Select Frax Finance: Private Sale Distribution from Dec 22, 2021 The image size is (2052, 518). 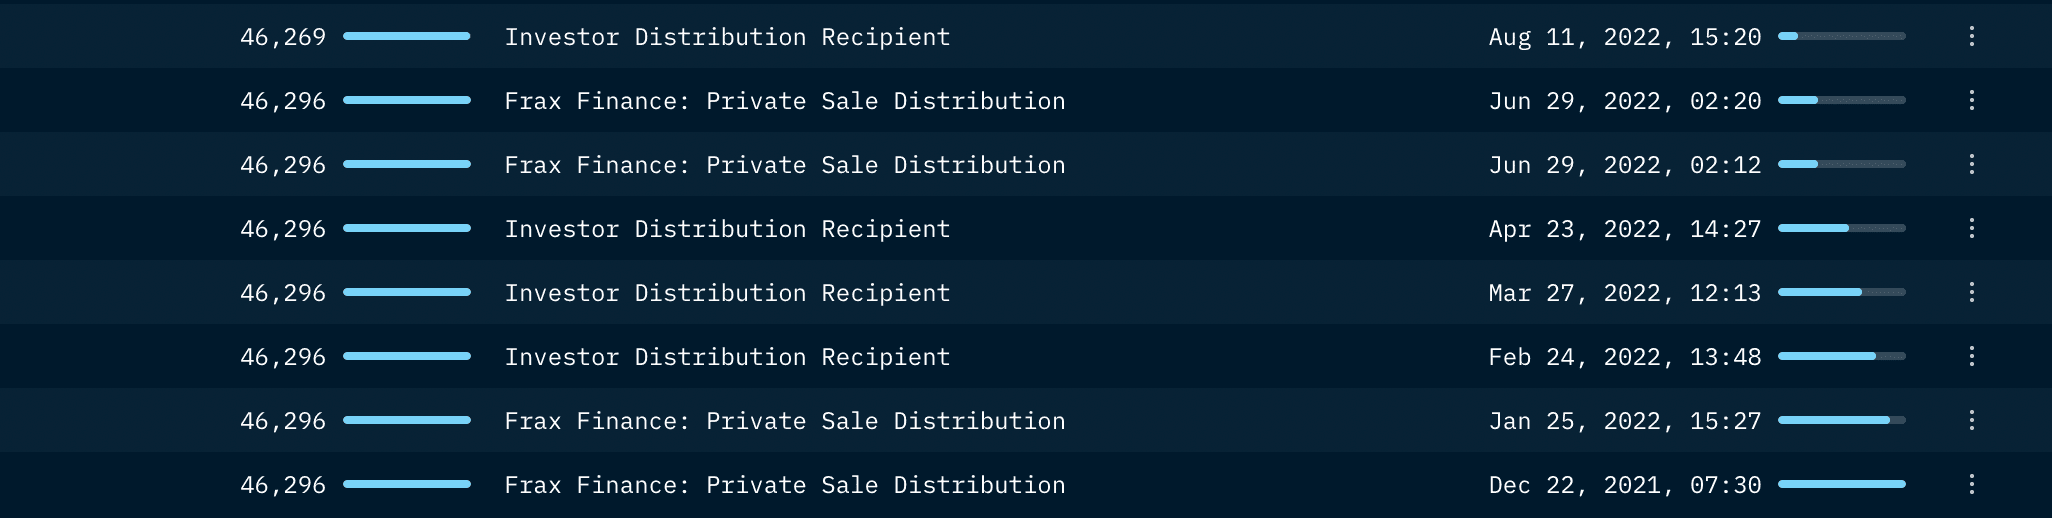[x=784, y=485]
